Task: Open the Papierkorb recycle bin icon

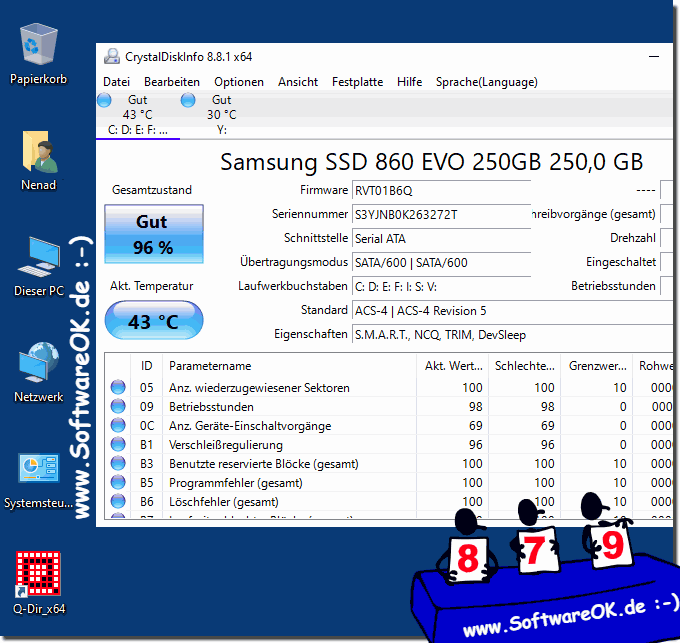Action: (x=39, y=45)
